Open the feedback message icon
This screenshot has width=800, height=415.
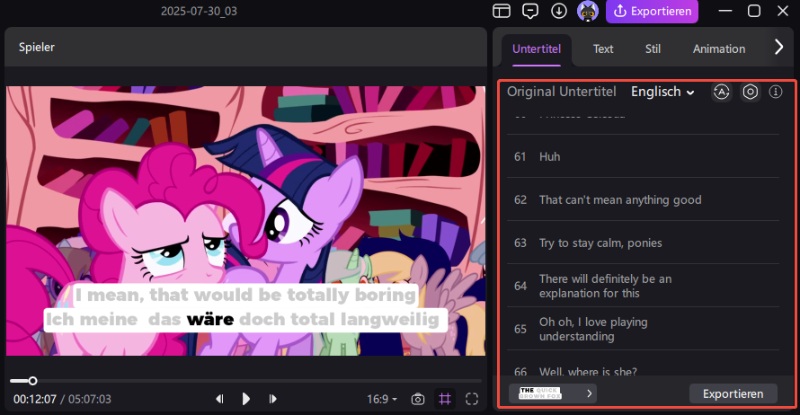530,11
